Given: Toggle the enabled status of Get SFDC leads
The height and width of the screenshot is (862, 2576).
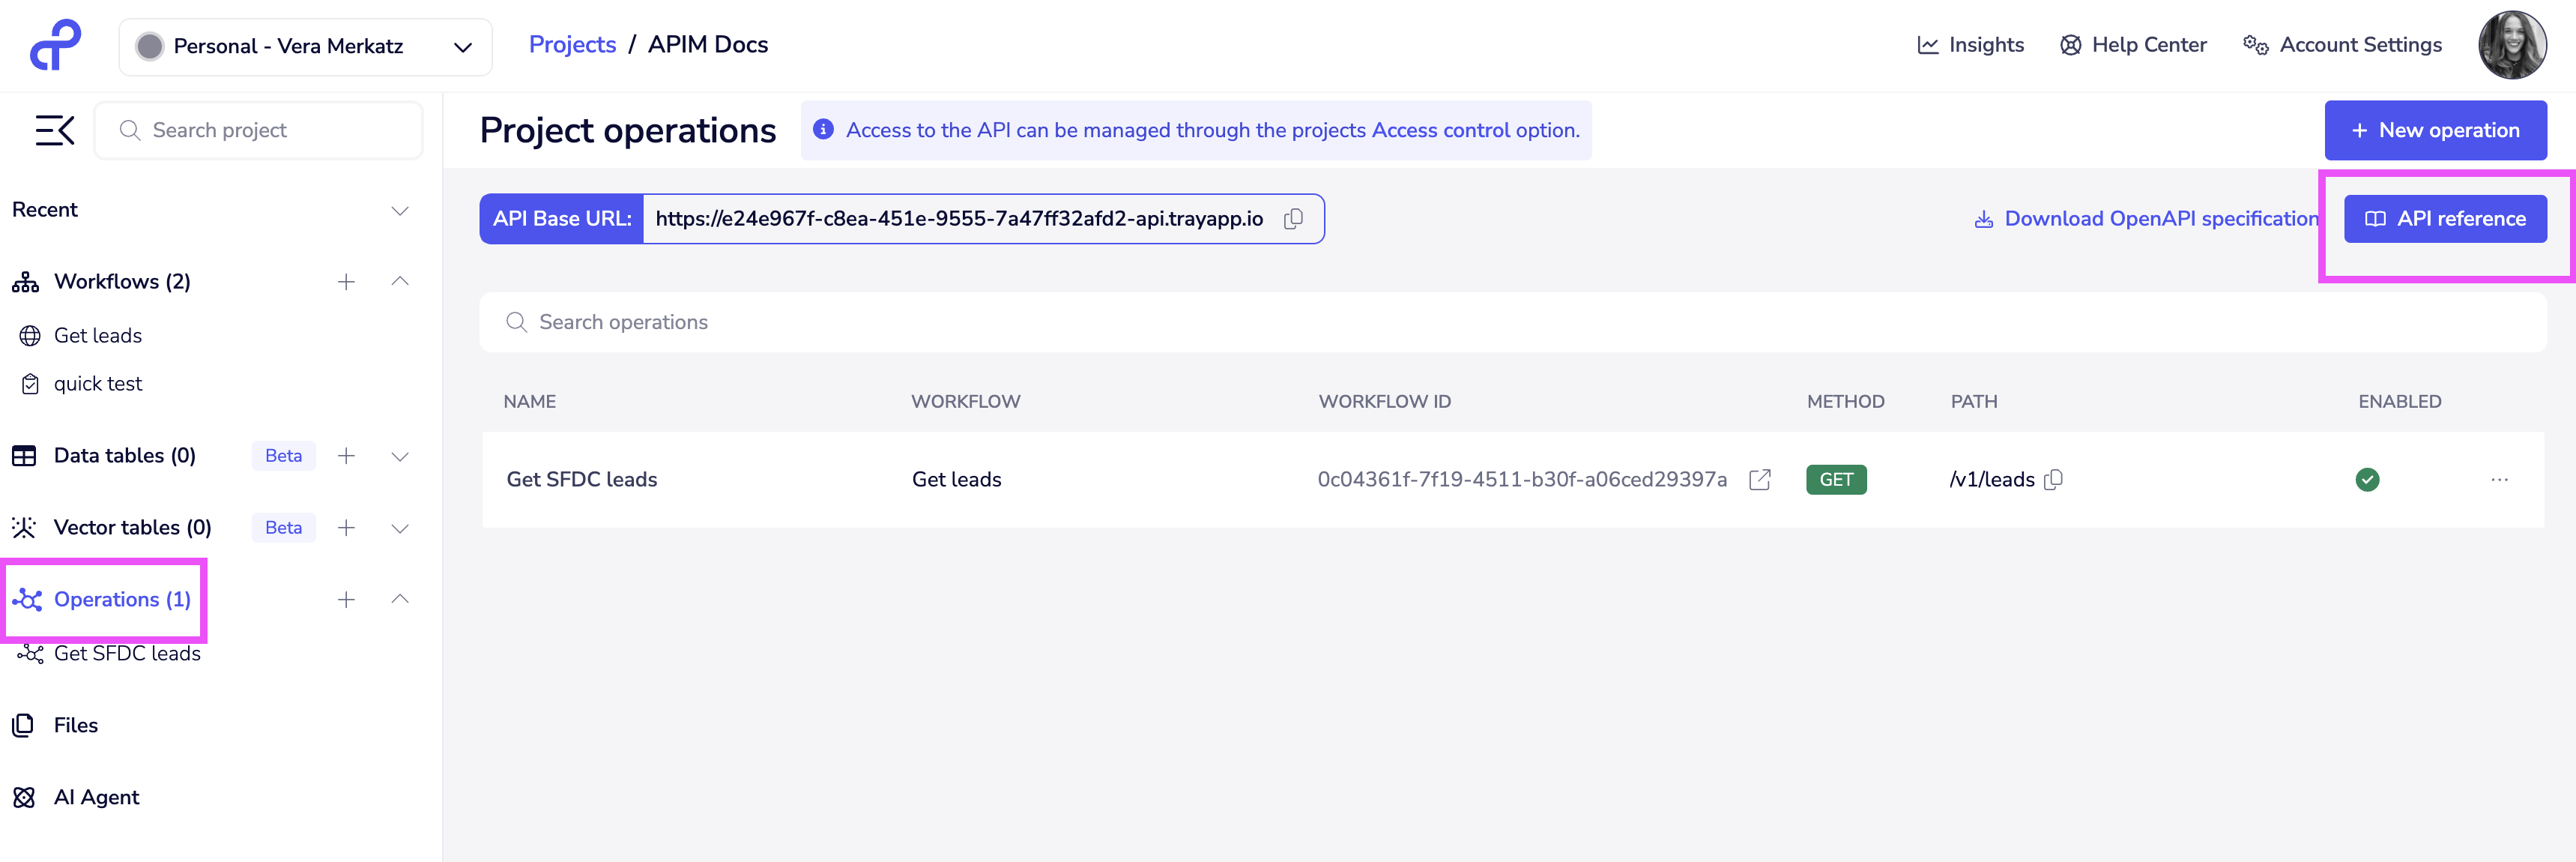Looking at the screenshot, I should click(x=2367, y=480).
